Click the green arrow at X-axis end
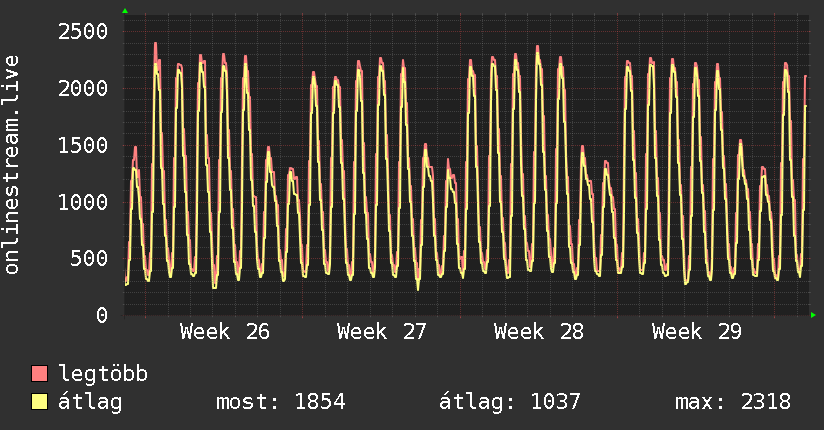This screenshot has height=430, width=824. 813,315
